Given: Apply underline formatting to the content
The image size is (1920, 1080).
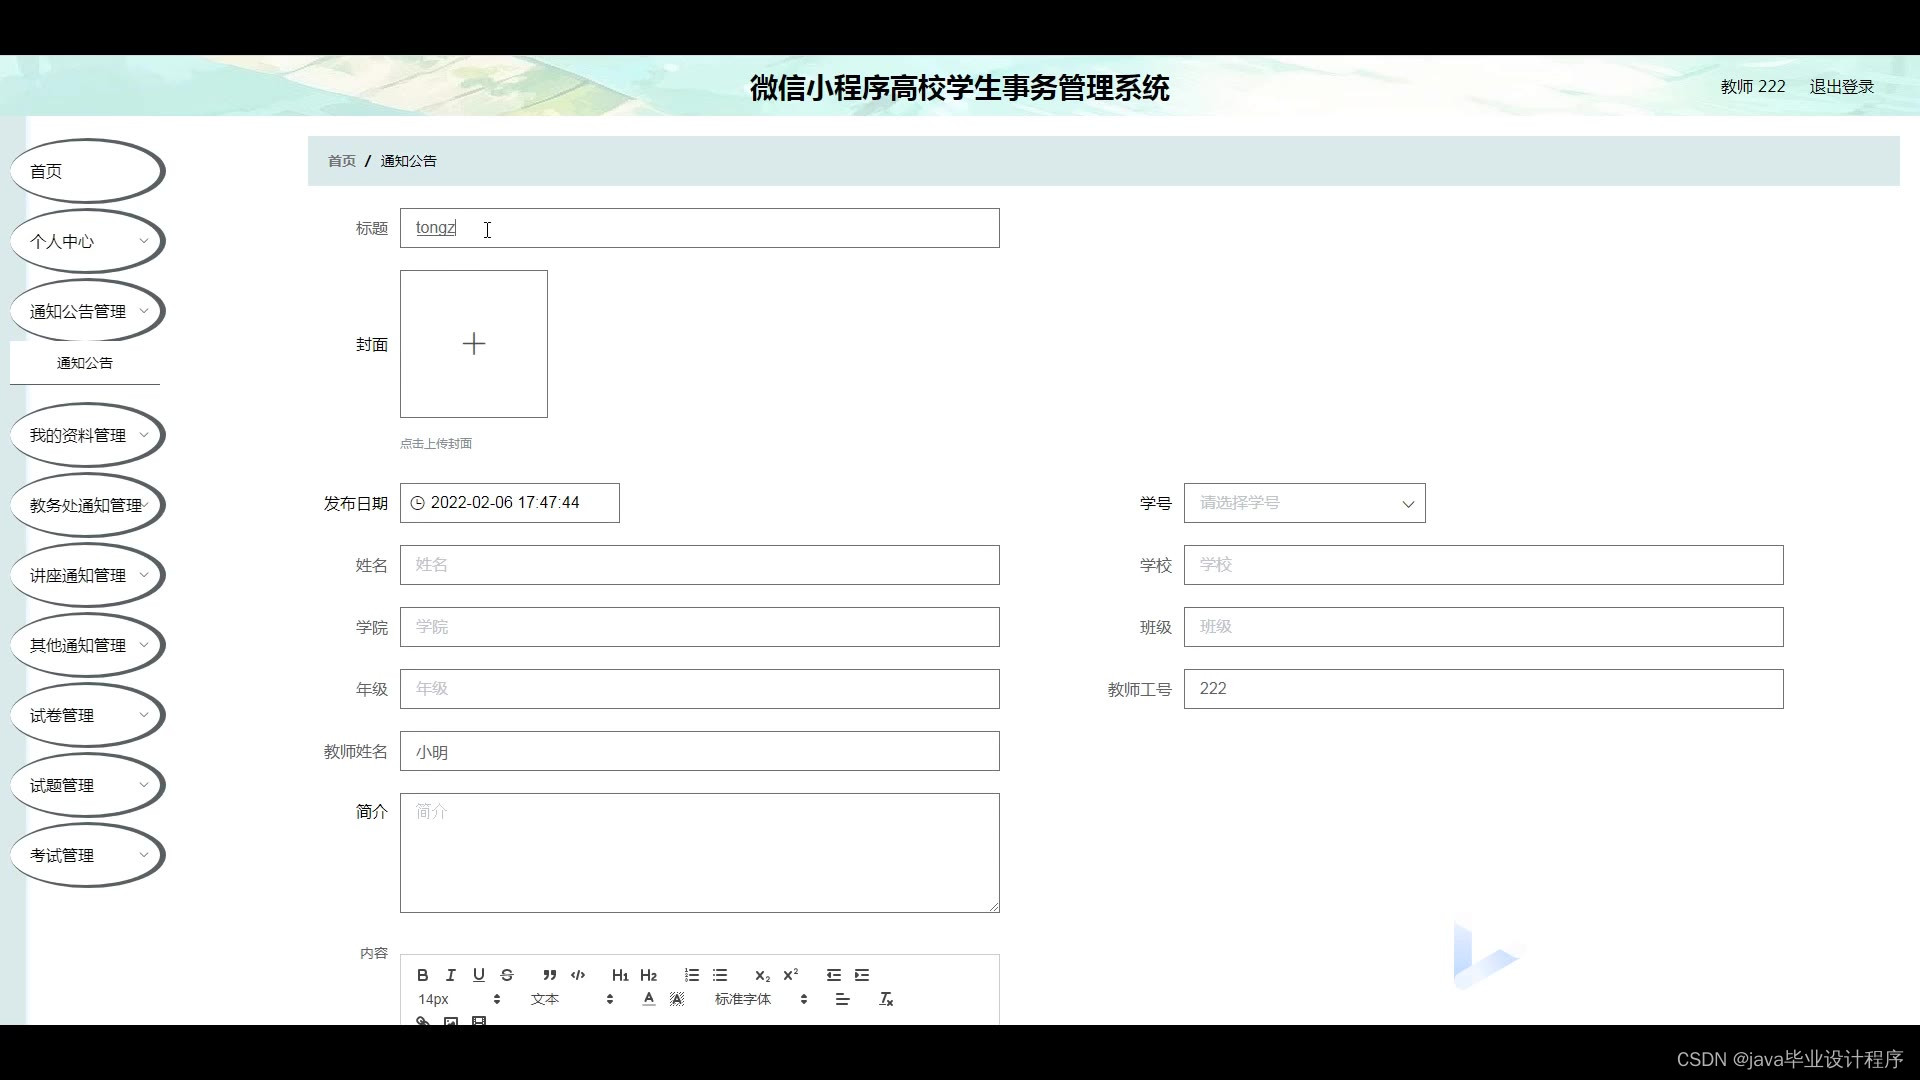Looking at the screenshot, I should [479, 975].
